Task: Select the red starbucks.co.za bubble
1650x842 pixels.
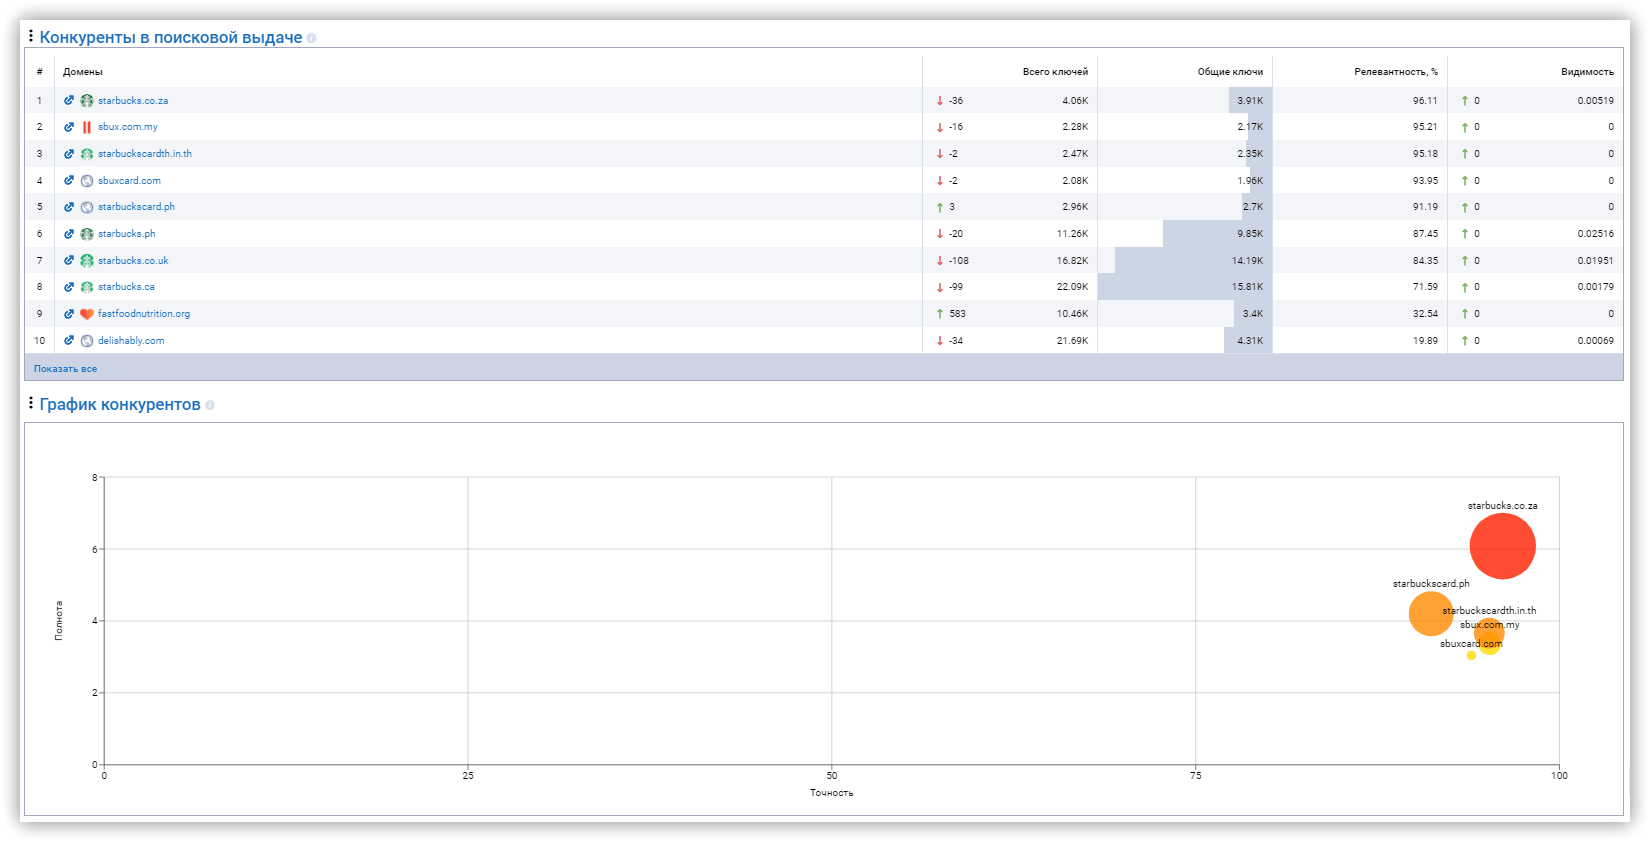Action: click(x=1502, y=546)
